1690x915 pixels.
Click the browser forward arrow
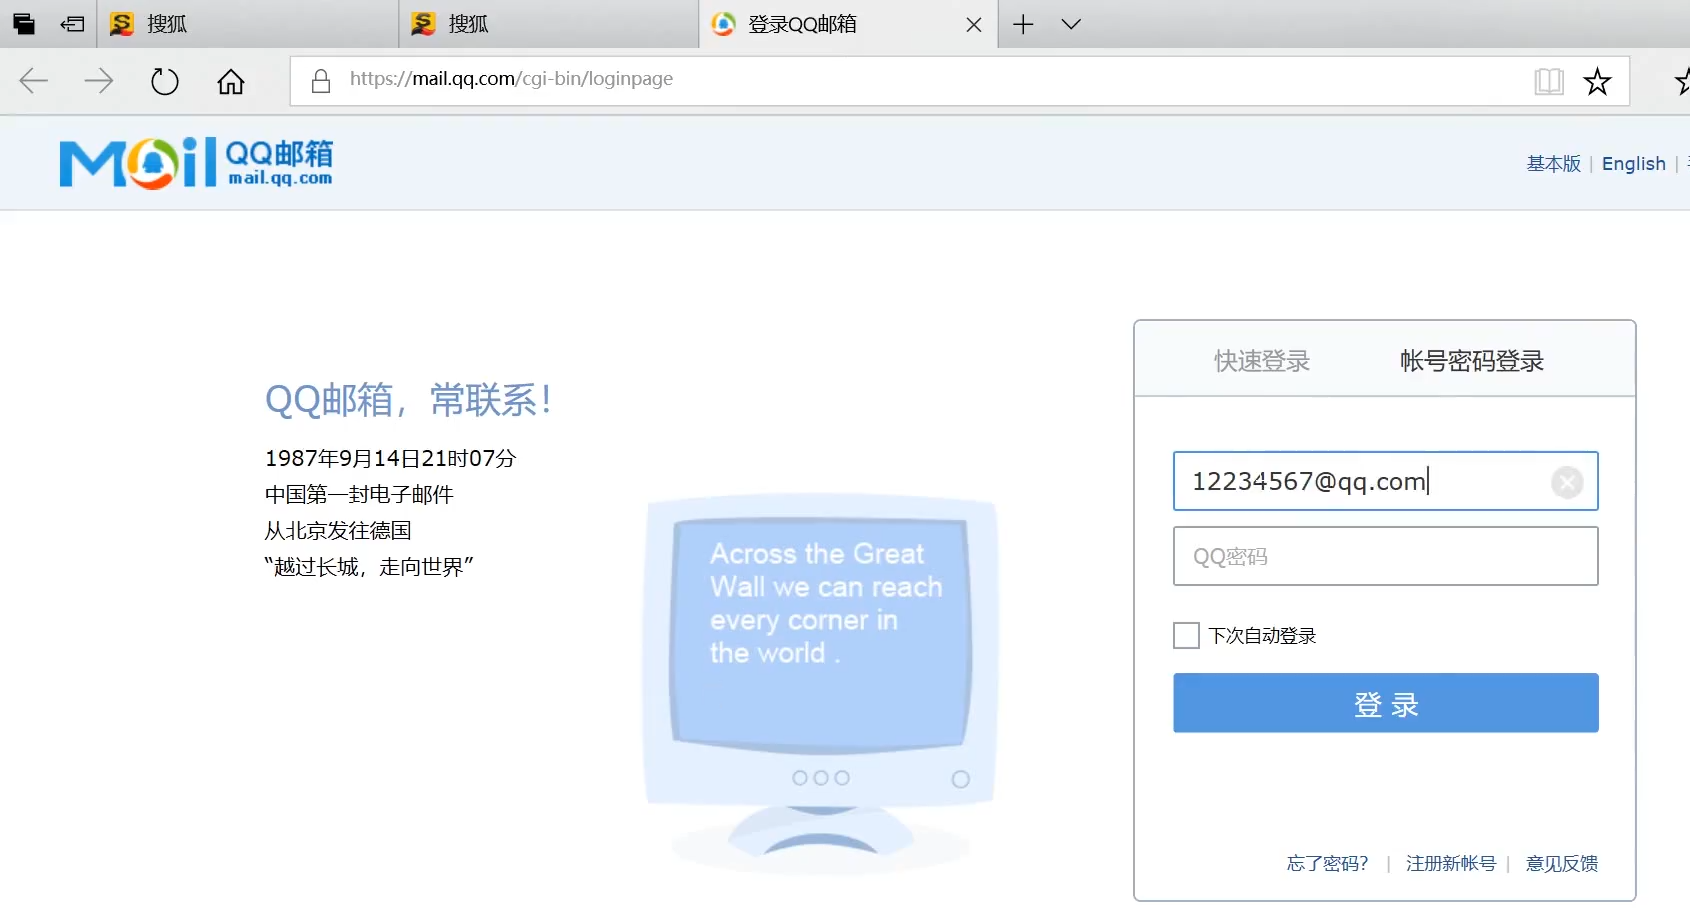pyautogui.click(x=98, y=81)
